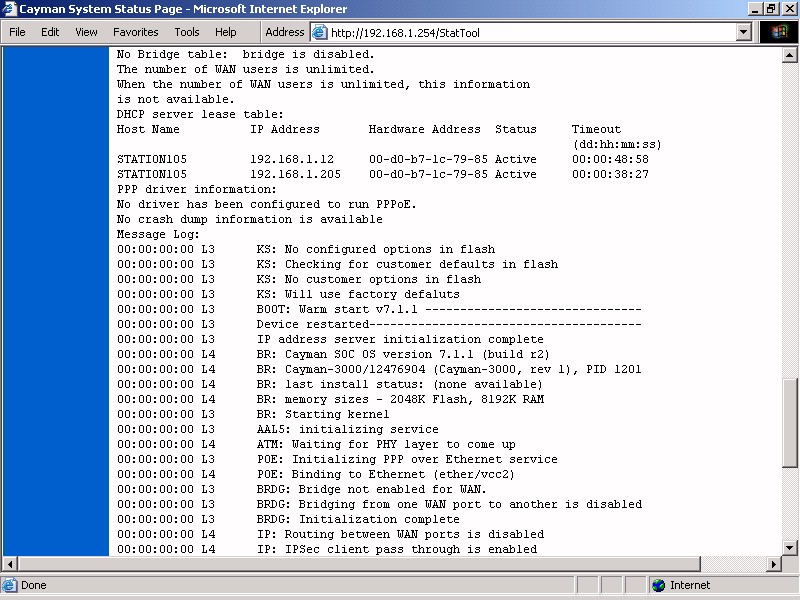The width and height of the screenshot is (800, 600).
Task: Click the Host Name column header
Action: tap(148, 129)
